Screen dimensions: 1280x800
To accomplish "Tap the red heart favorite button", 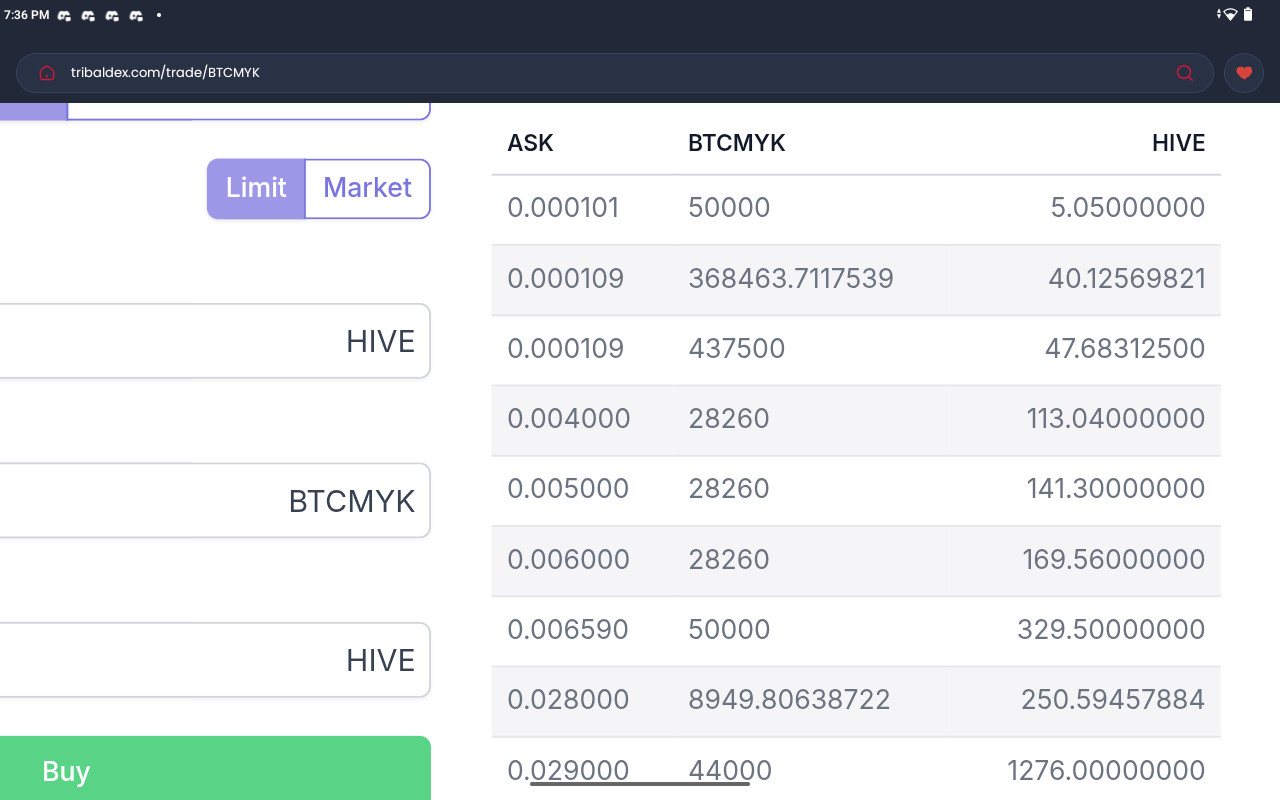I will click(1244, 73).
